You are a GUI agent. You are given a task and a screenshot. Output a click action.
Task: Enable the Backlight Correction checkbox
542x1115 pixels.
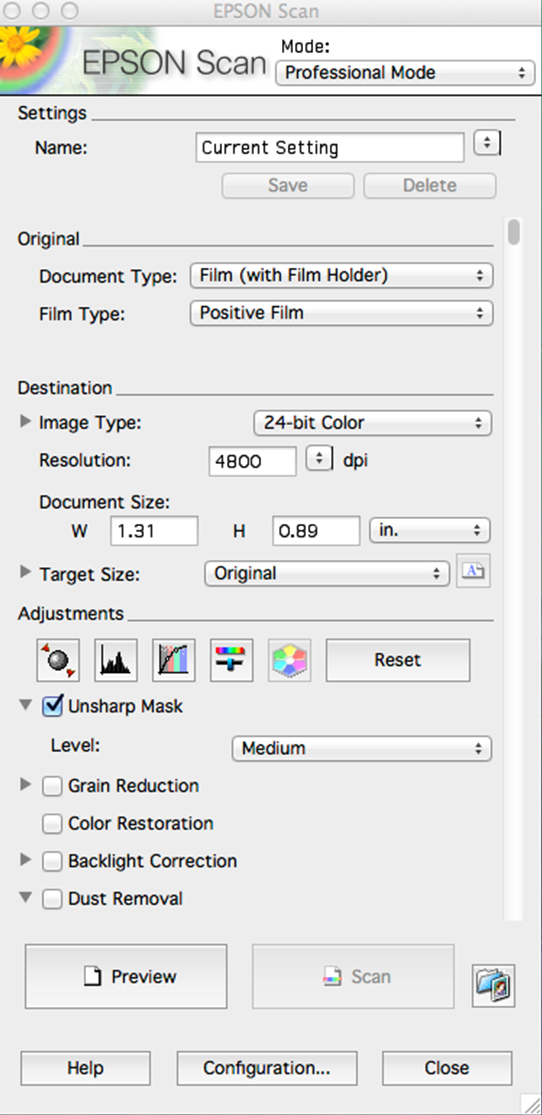[52, 862]
